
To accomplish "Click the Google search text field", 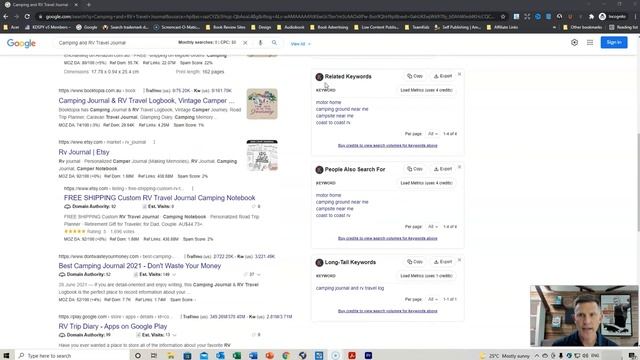I will [x=116, y=43].
